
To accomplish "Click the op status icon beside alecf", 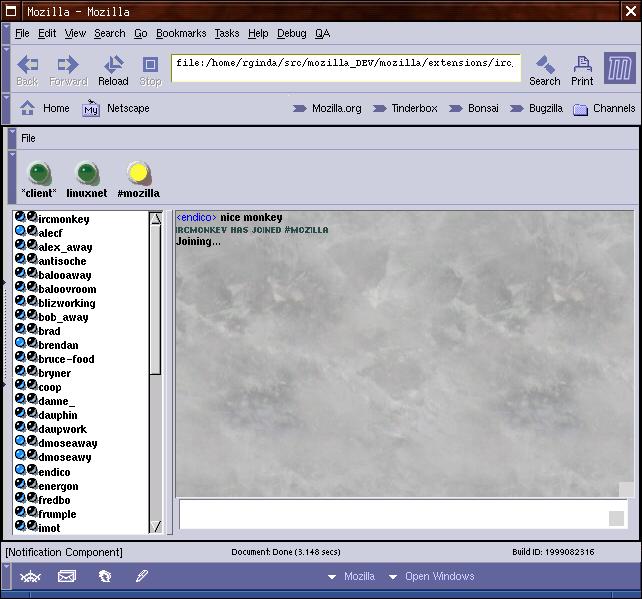I will [x=20, y=231].
